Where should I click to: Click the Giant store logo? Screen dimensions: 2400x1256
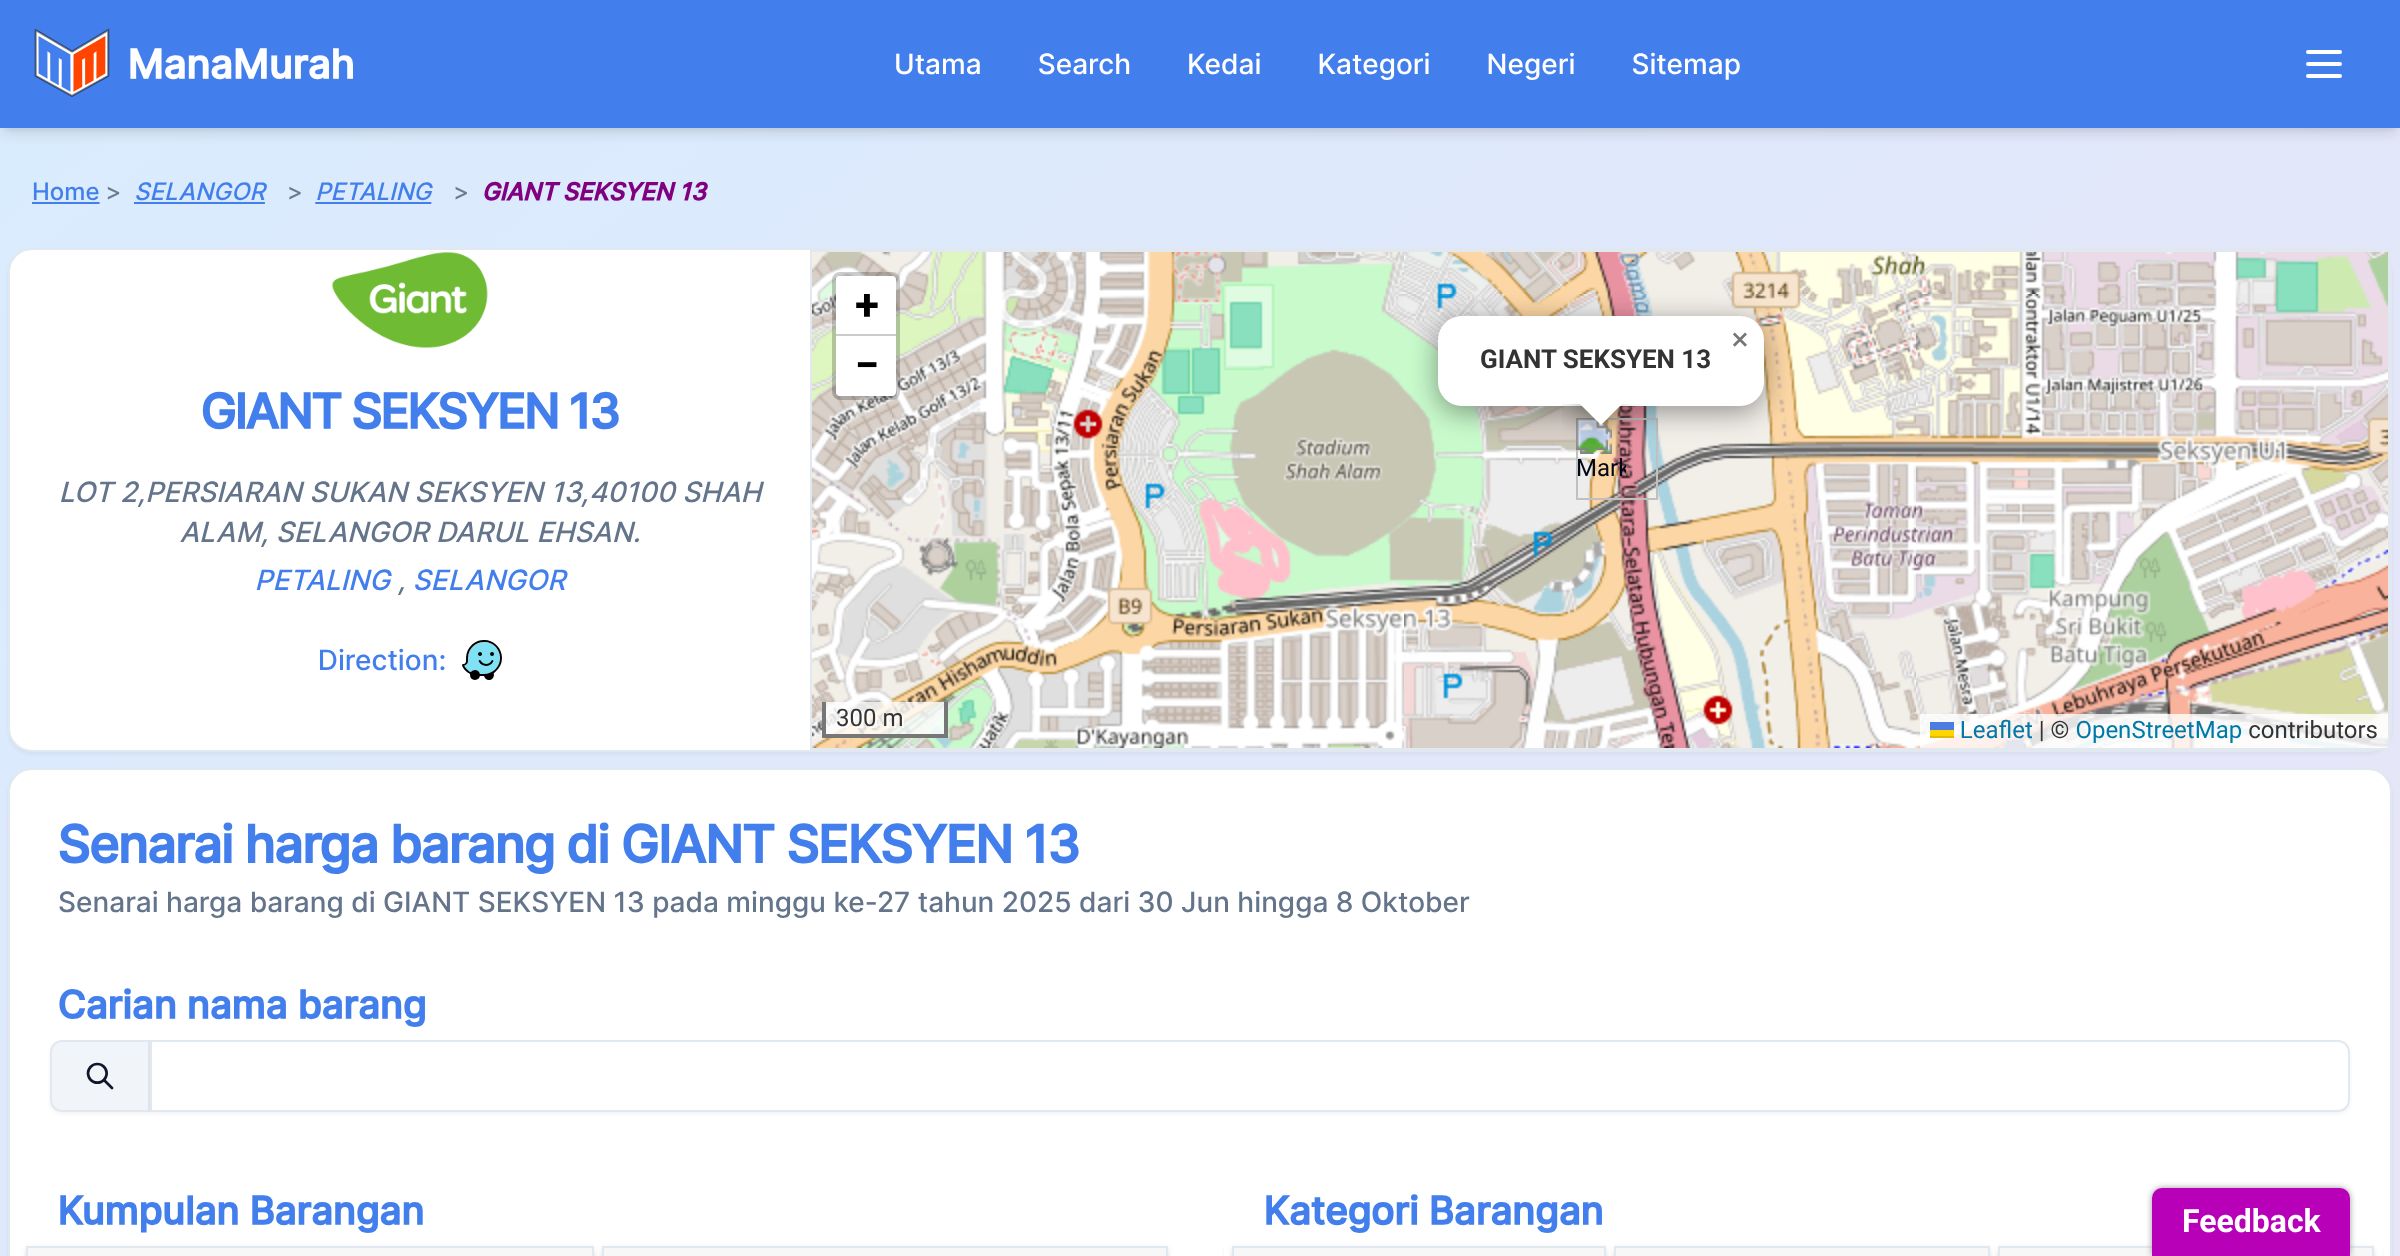click(410, 300)
